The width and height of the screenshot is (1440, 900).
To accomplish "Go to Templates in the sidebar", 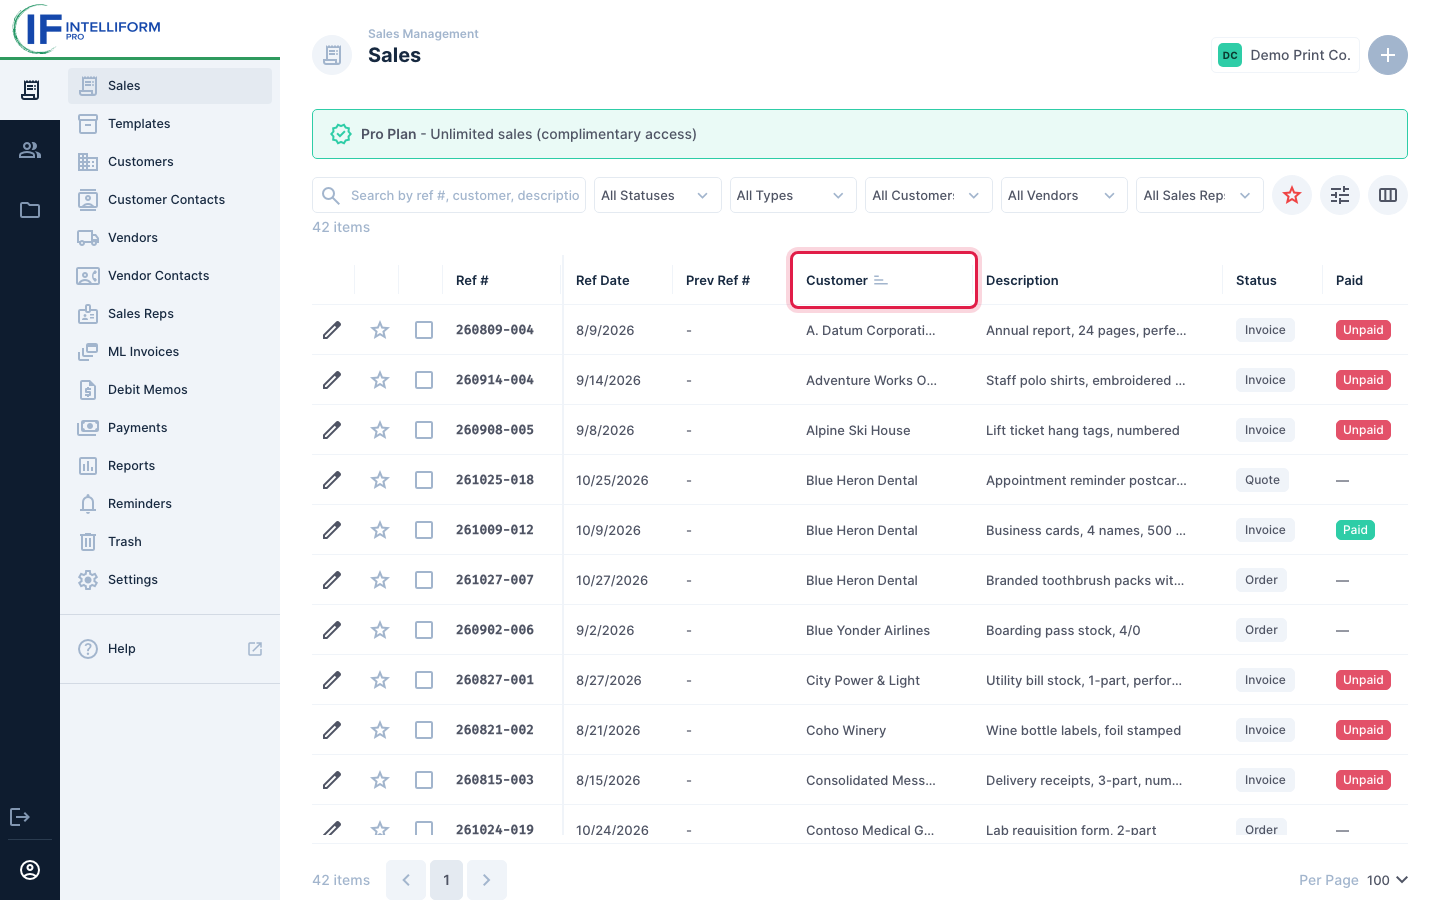I will coord(170,124).
